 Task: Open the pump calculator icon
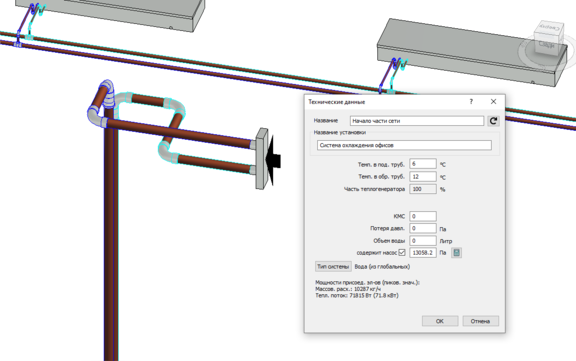456,253
